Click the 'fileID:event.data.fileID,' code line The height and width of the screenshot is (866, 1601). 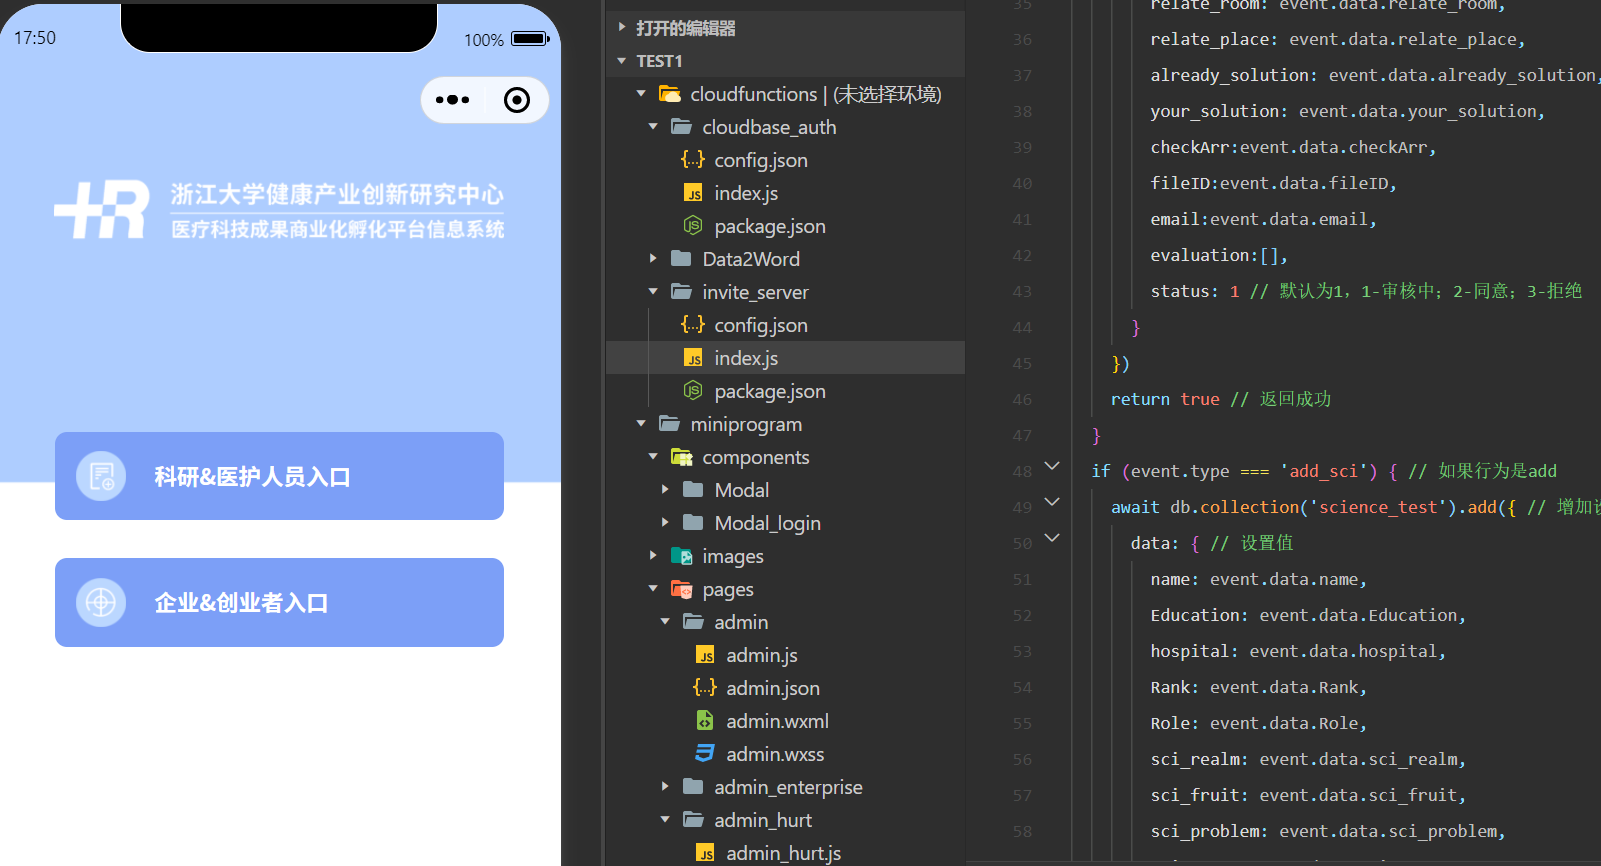click(x=1273, y=183)
